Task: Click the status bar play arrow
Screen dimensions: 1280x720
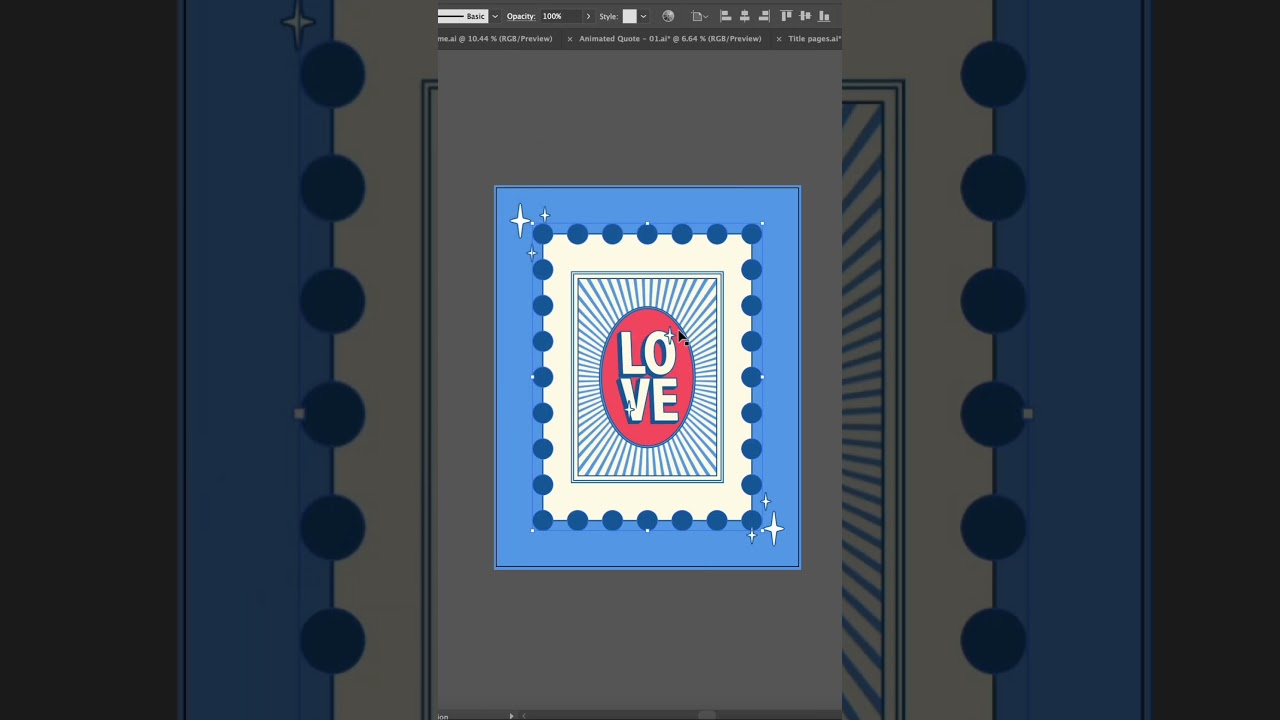Action: (x=511, y=715)
